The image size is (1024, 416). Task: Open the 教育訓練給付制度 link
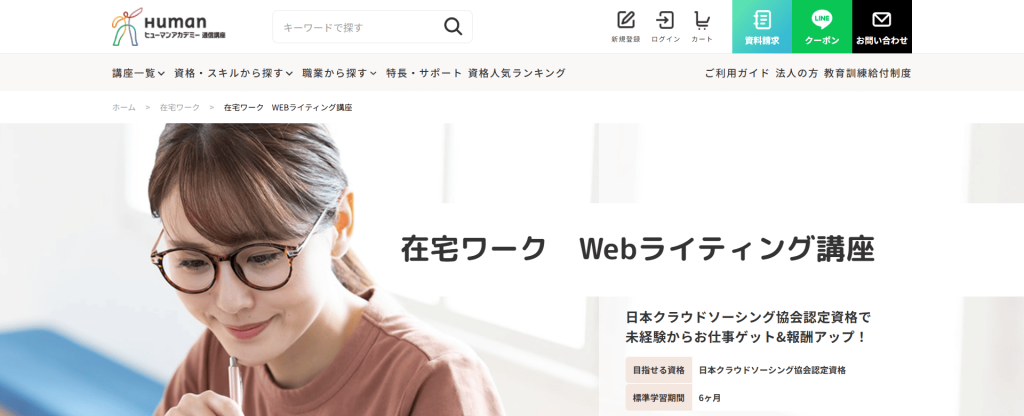pyautogui.click(x=867, y=73)
